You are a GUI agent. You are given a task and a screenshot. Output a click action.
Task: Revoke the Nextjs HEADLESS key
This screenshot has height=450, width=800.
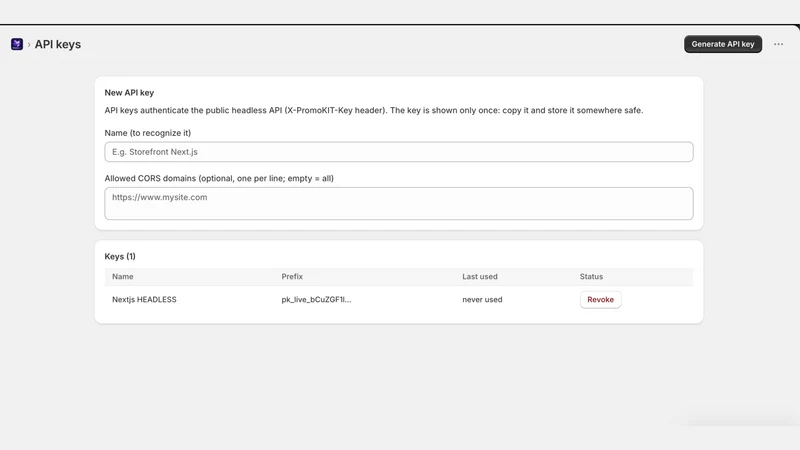click(600, 299)
